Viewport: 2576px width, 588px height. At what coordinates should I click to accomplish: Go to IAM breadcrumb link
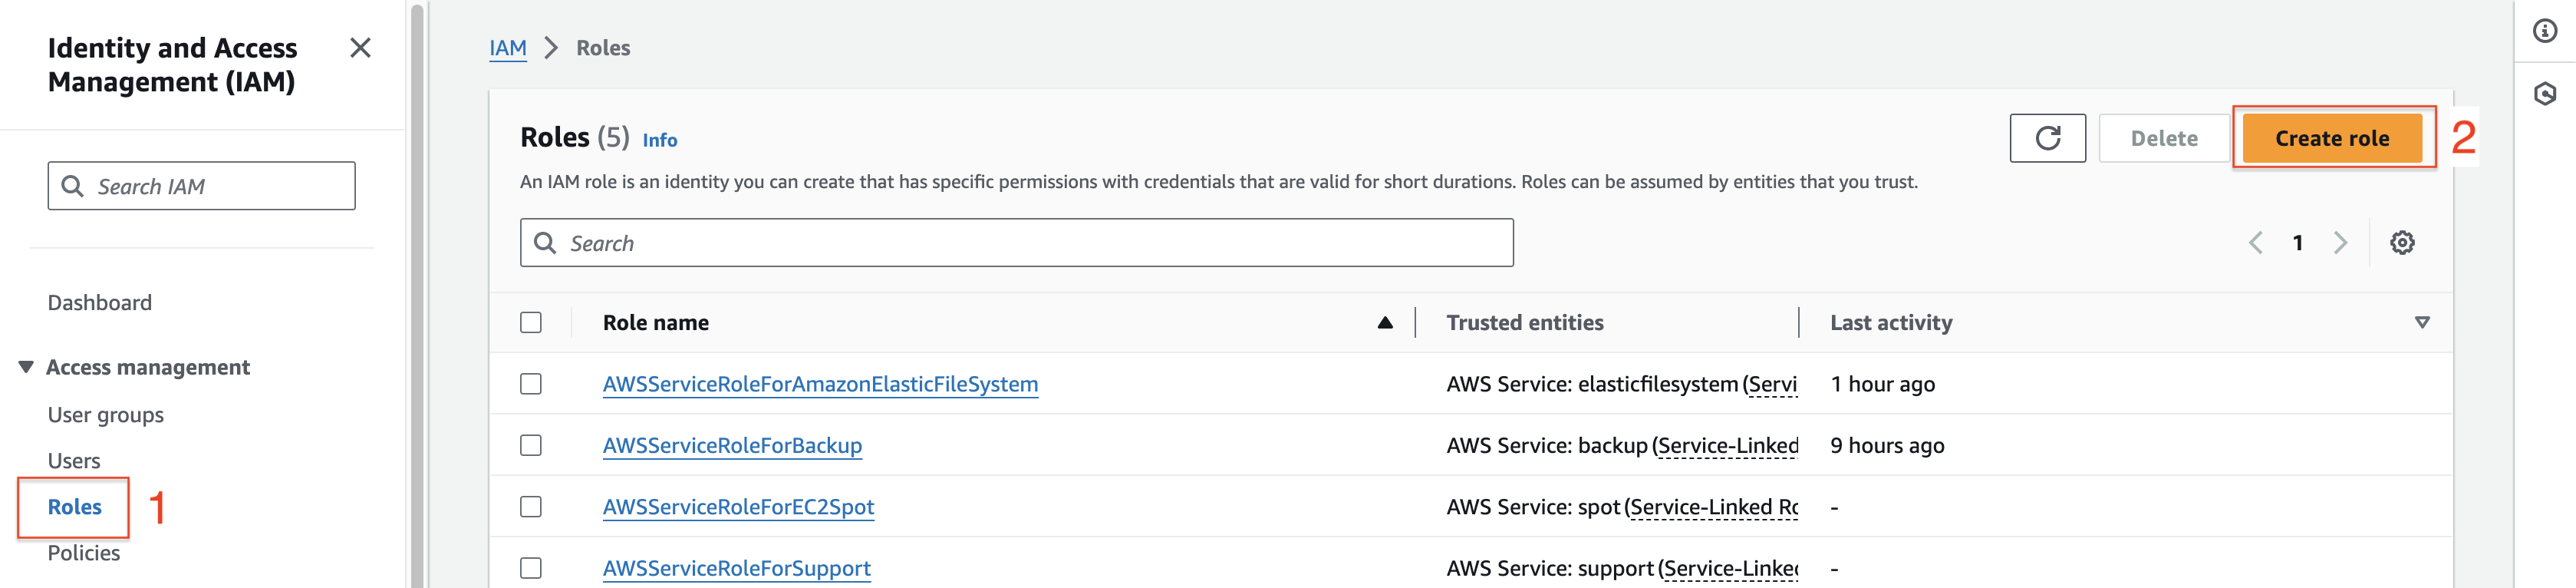[x=508, y=48]
